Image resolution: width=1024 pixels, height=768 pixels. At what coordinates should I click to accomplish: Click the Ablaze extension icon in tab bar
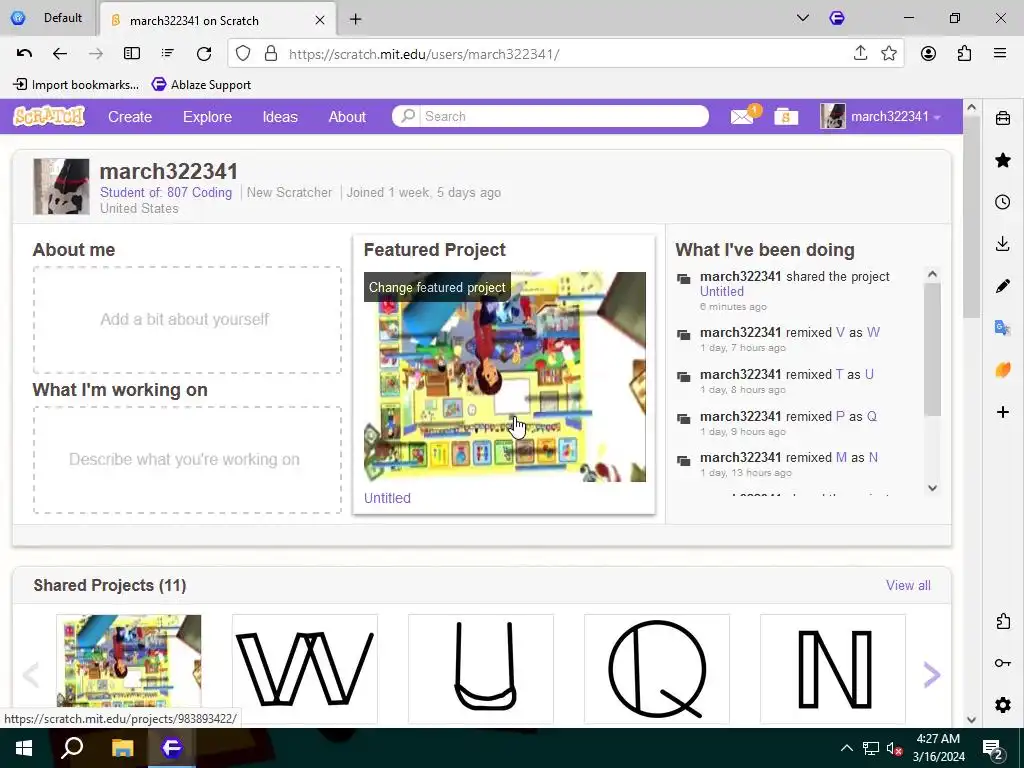click(x=837, y=18)
